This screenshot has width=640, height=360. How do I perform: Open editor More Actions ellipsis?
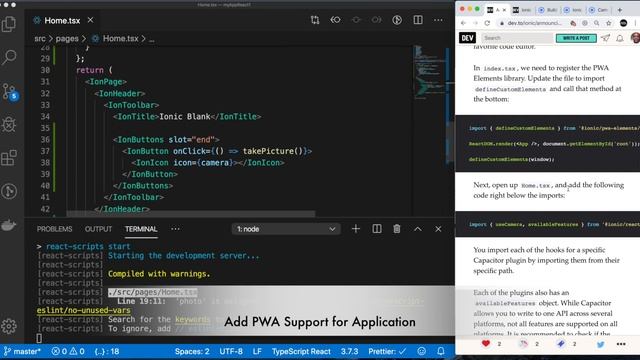tap(438, 20)
